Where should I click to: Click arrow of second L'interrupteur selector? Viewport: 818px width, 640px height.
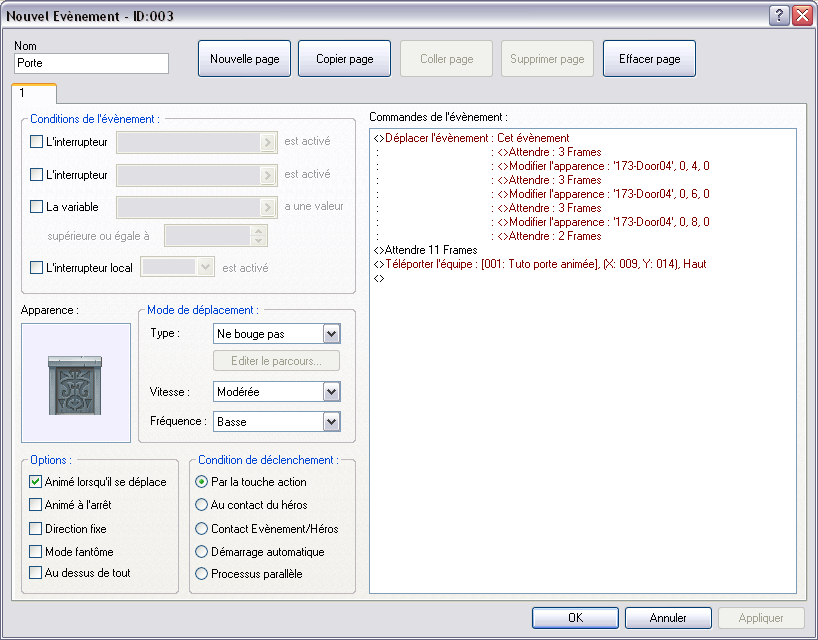click(268, 175)
